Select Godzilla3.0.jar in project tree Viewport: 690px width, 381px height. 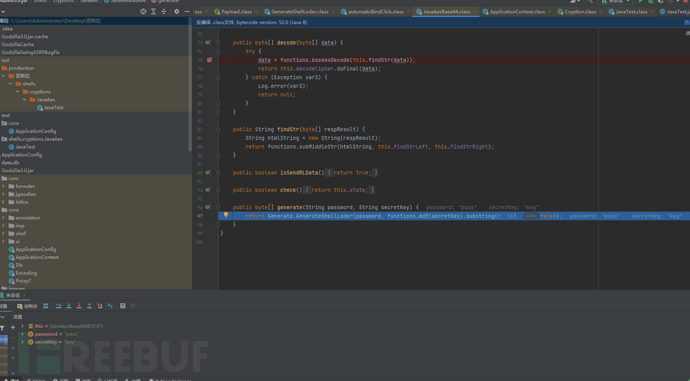(18, 171)
